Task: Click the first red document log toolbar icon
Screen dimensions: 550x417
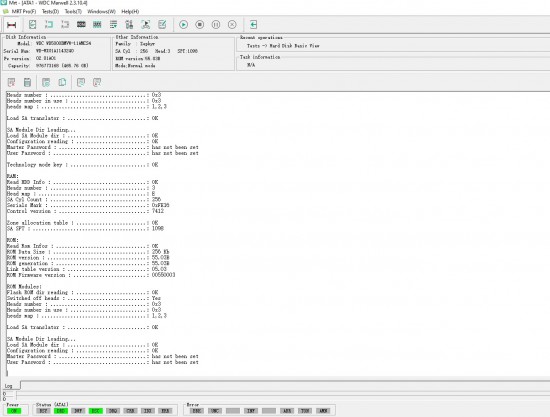Action: tap(11, 82)
